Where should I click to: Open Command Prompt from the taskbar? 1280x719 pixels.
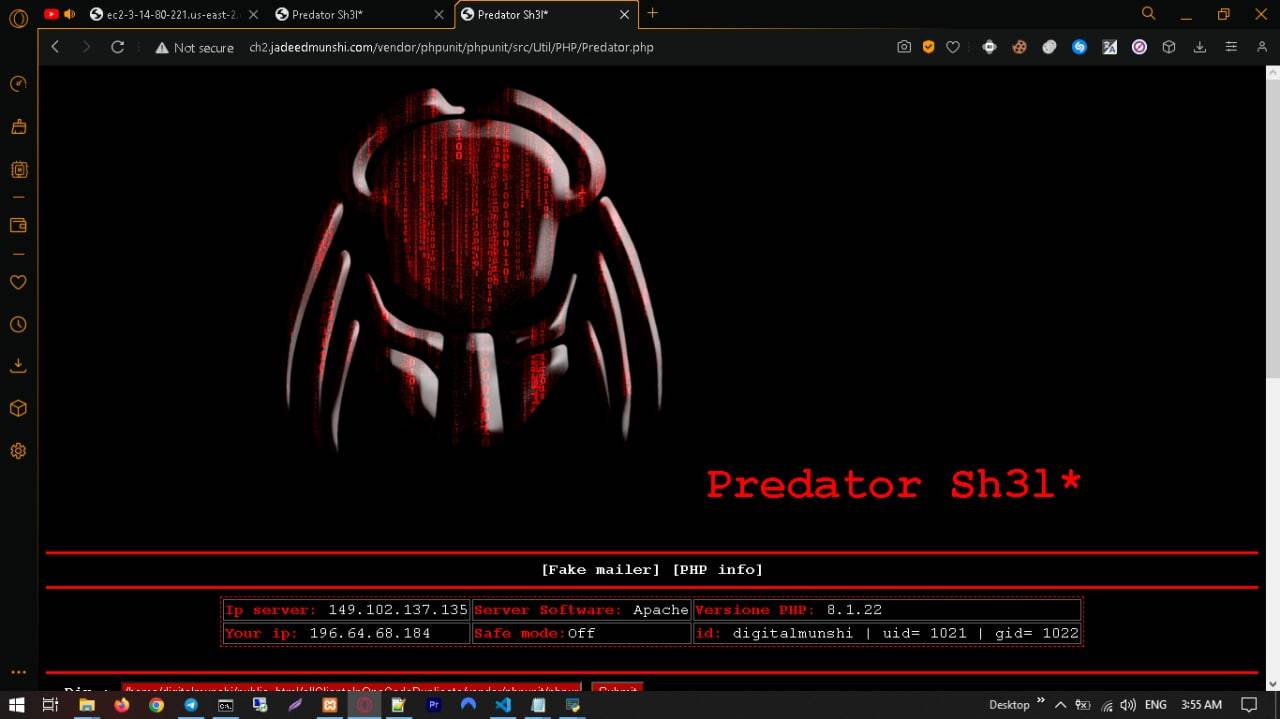coord(226,705)
